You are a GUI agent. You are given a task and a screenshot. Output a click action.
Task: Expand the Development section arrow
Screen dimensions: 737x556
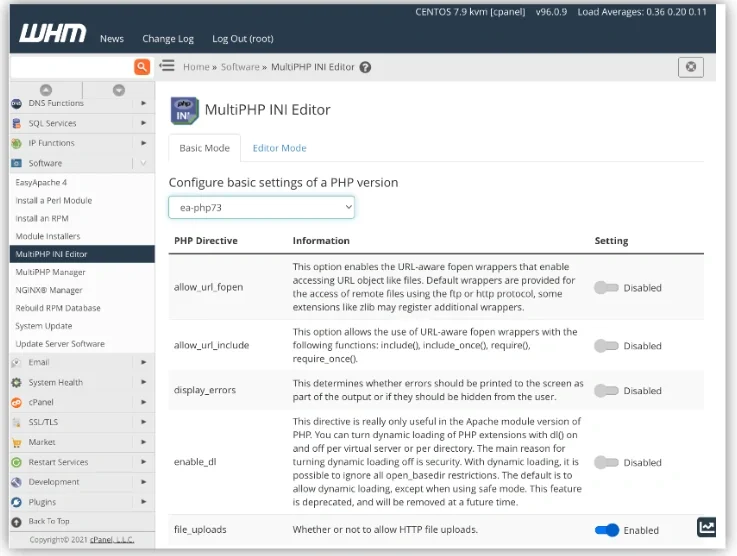[x=143, y=482]
